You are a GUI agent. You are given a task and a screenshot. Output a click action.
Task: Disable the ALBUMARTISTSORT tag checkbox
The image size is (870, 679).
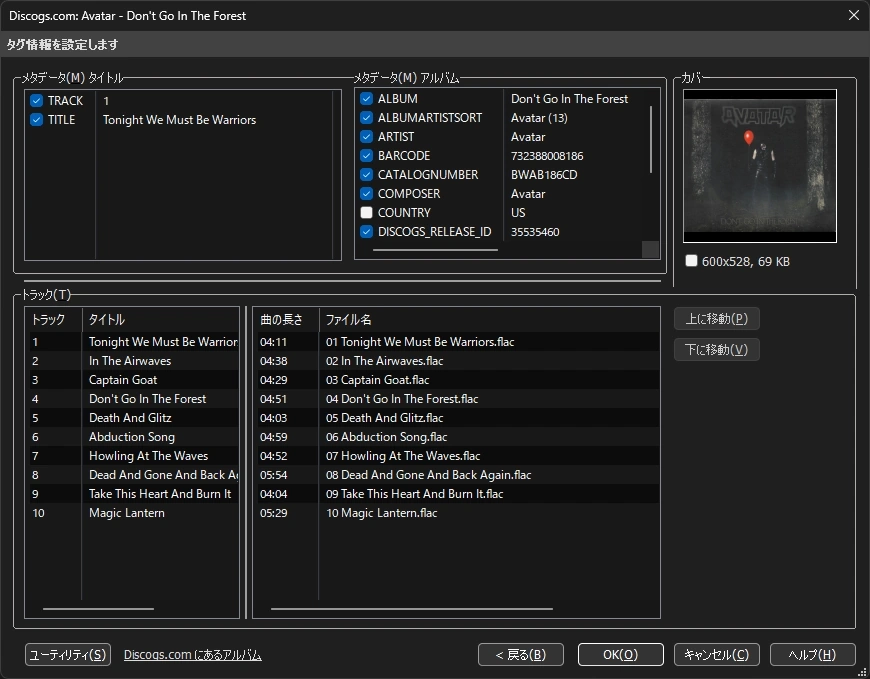[364, 117]
